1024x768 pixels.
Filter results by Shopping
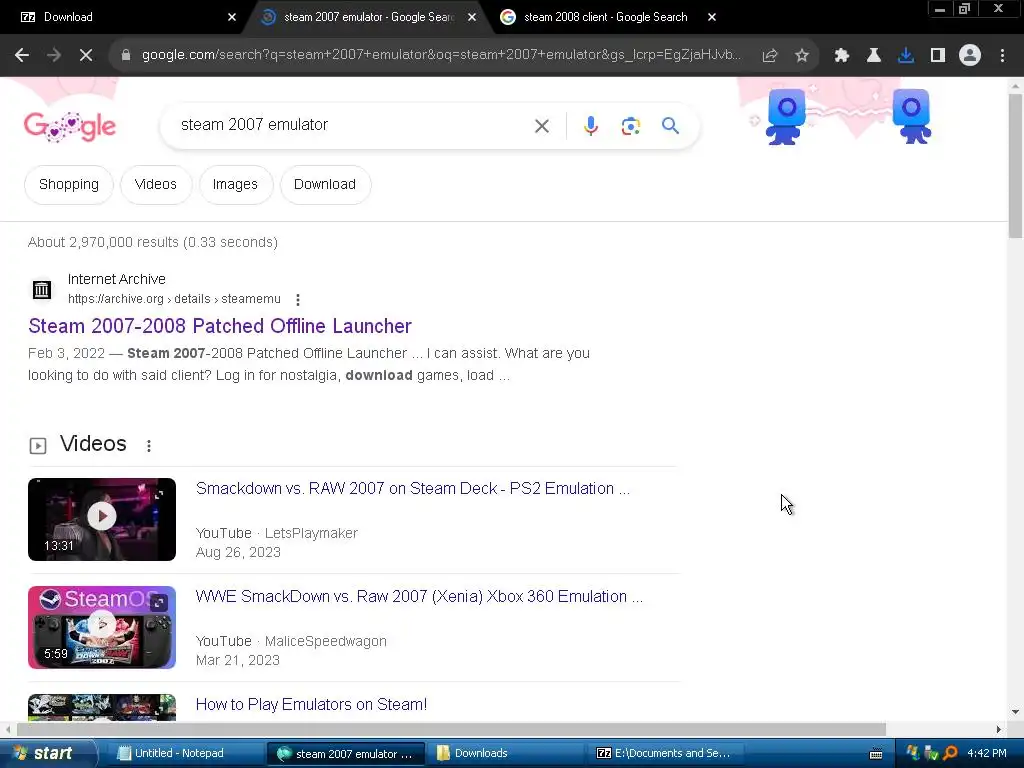[69, 185]
